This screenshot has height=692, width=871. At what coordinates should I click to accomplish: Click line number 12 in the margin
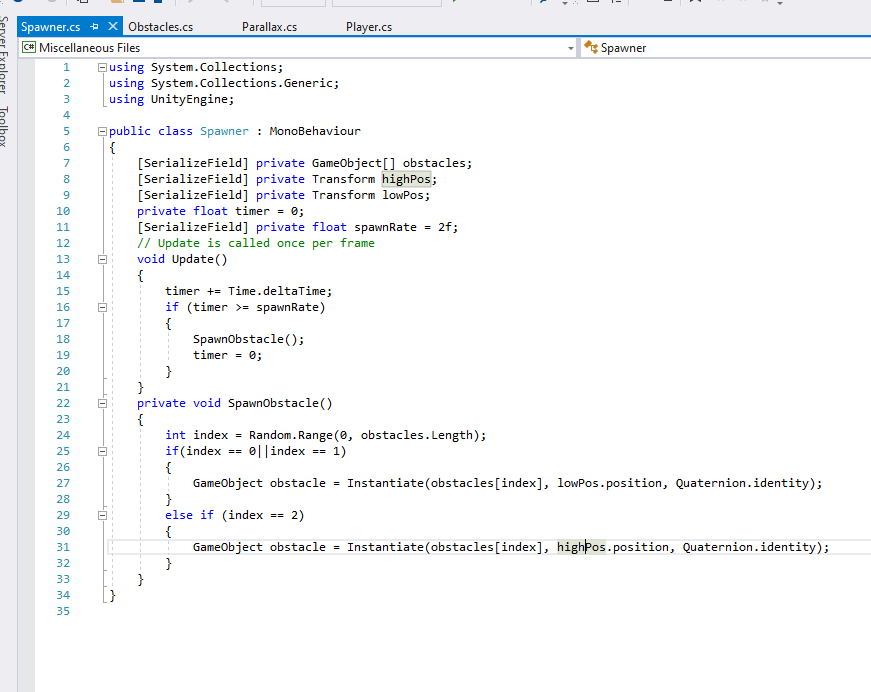tap(64, 243)
